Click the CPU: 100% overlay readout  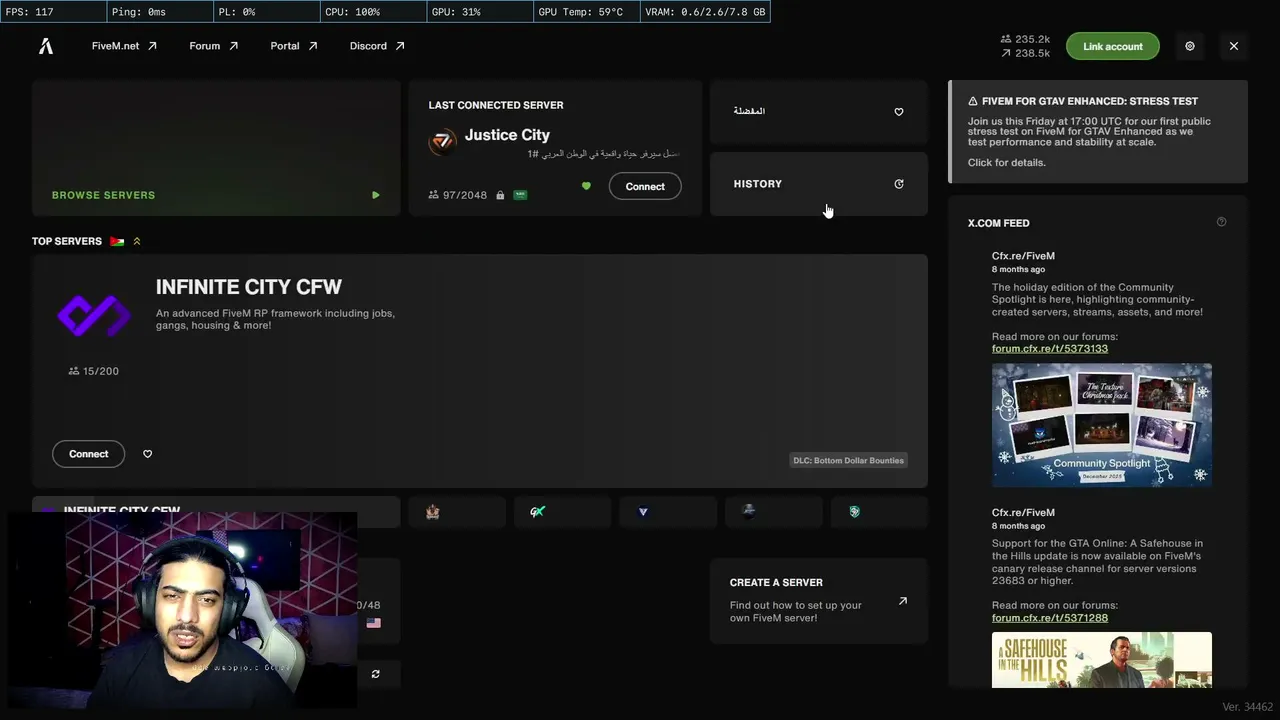(x=372, y=12)
